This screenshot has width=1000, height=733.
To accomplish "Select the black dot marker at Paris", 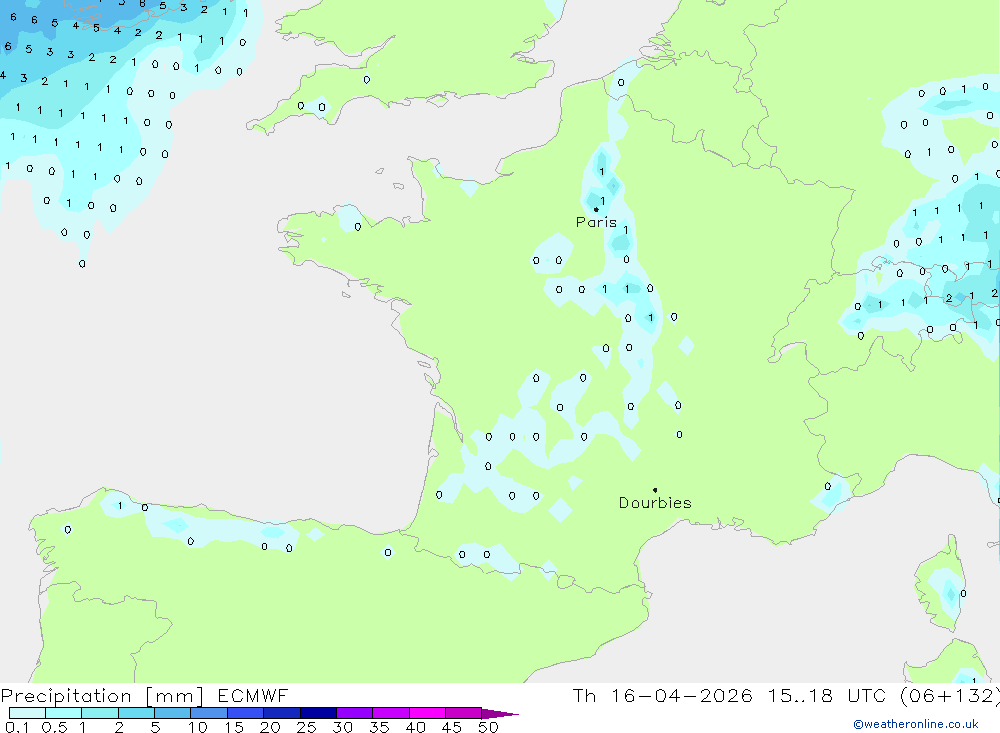I will coord(596,209).
